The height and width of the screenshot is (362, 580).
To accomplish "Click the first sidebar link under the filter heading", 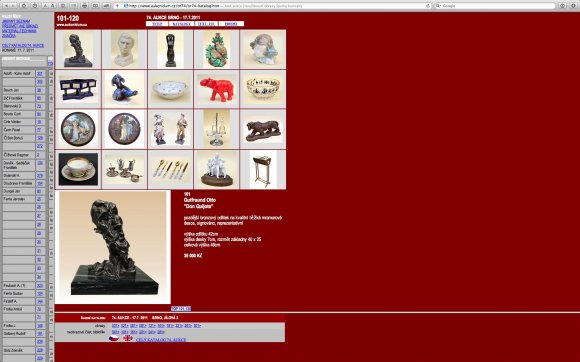I will point(16,21).
